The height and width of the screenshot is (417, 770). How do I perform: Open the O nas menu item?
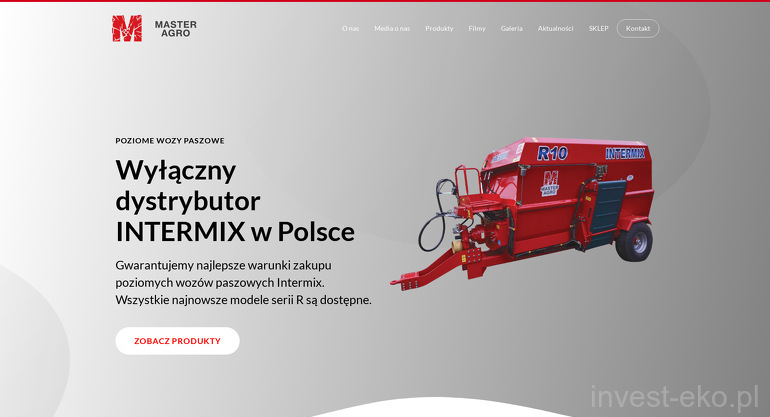click(350, 28)
